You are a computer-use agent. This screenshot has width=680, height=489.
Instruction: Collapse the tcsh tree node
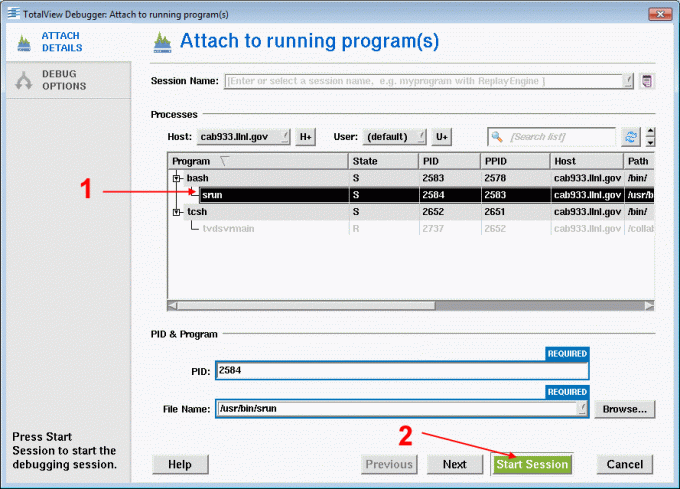(176, 212)
